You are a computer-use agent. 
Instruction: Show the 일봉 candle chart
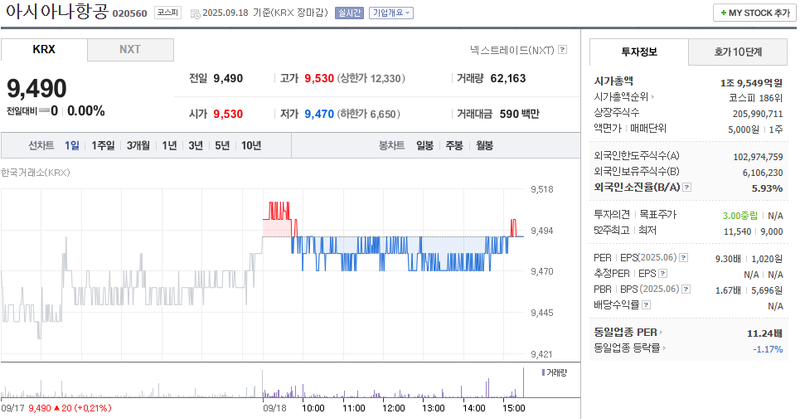(425, 145)
